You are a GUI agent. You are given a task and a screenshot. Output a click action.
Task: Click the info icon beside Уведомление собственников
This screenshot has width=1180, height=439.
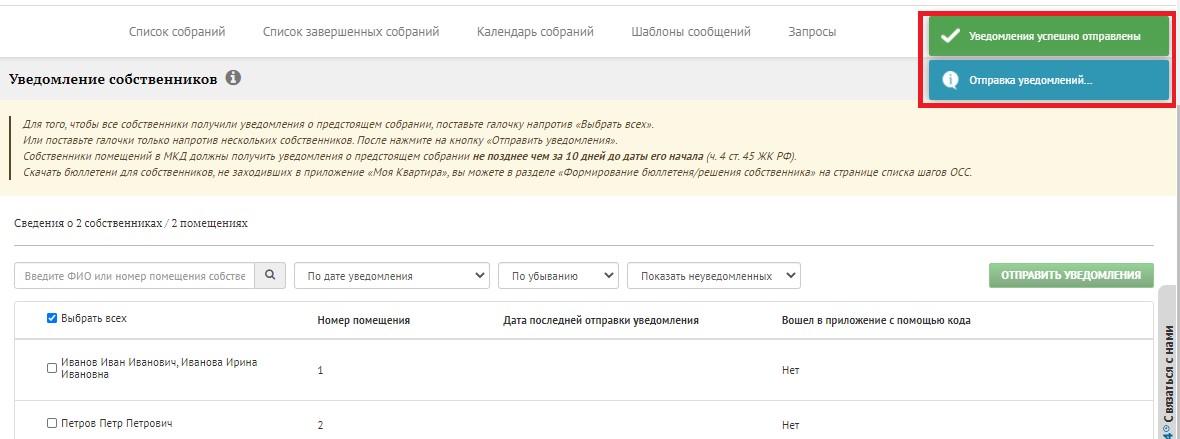(233, 78)
